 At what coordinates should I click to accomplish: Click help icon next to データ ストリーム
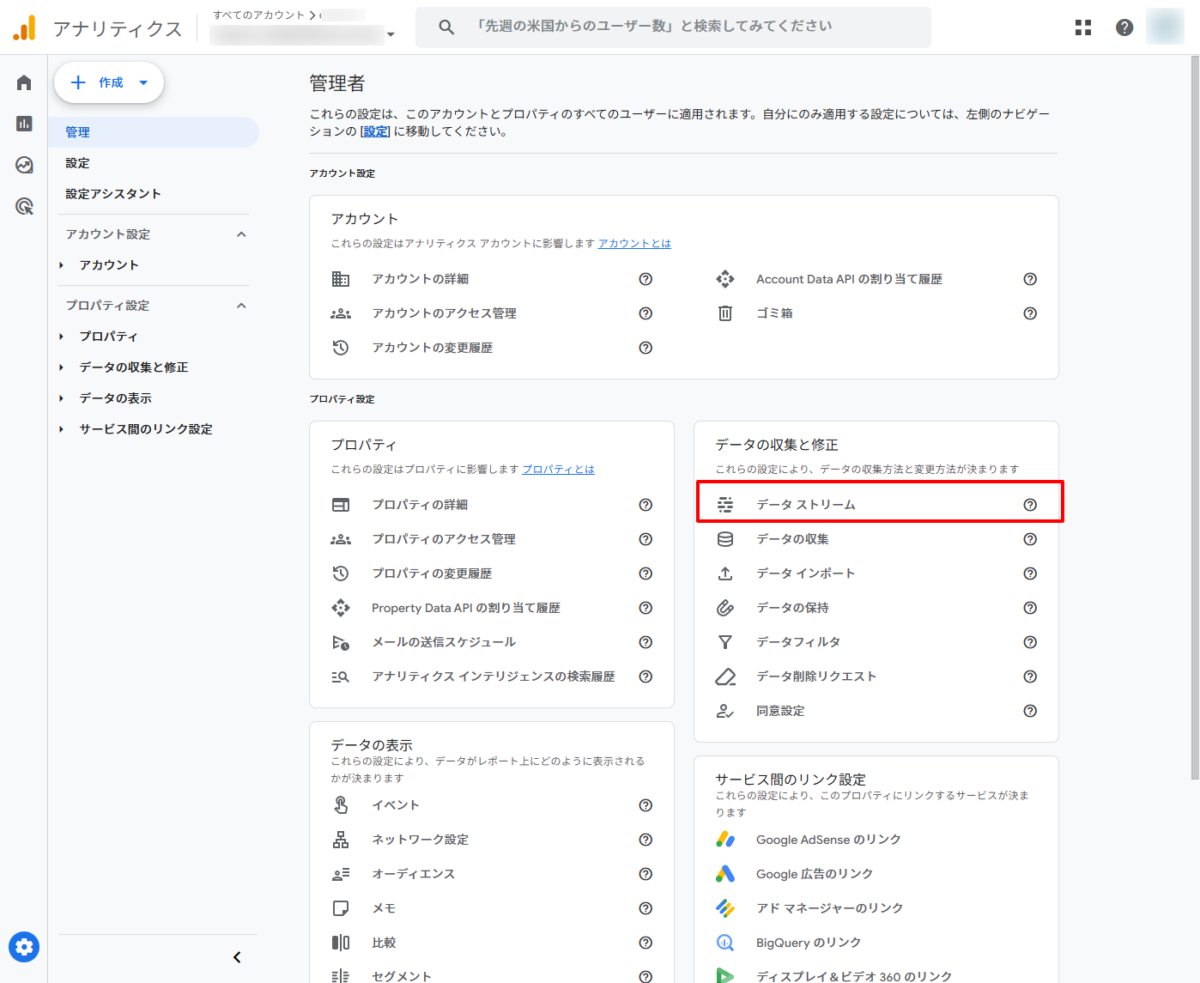[x=1030, y=505]
